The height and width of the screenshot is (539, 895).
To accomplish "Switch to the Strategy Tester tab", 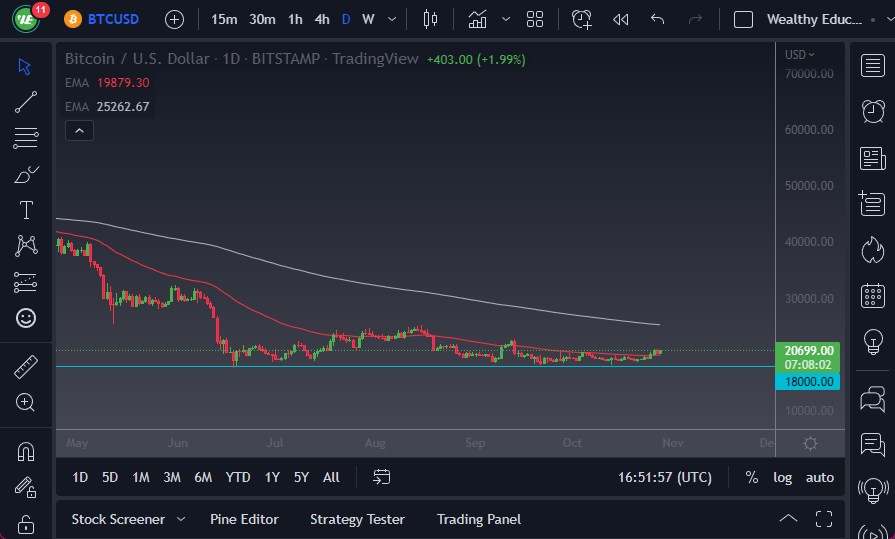I will coord(357,519).
